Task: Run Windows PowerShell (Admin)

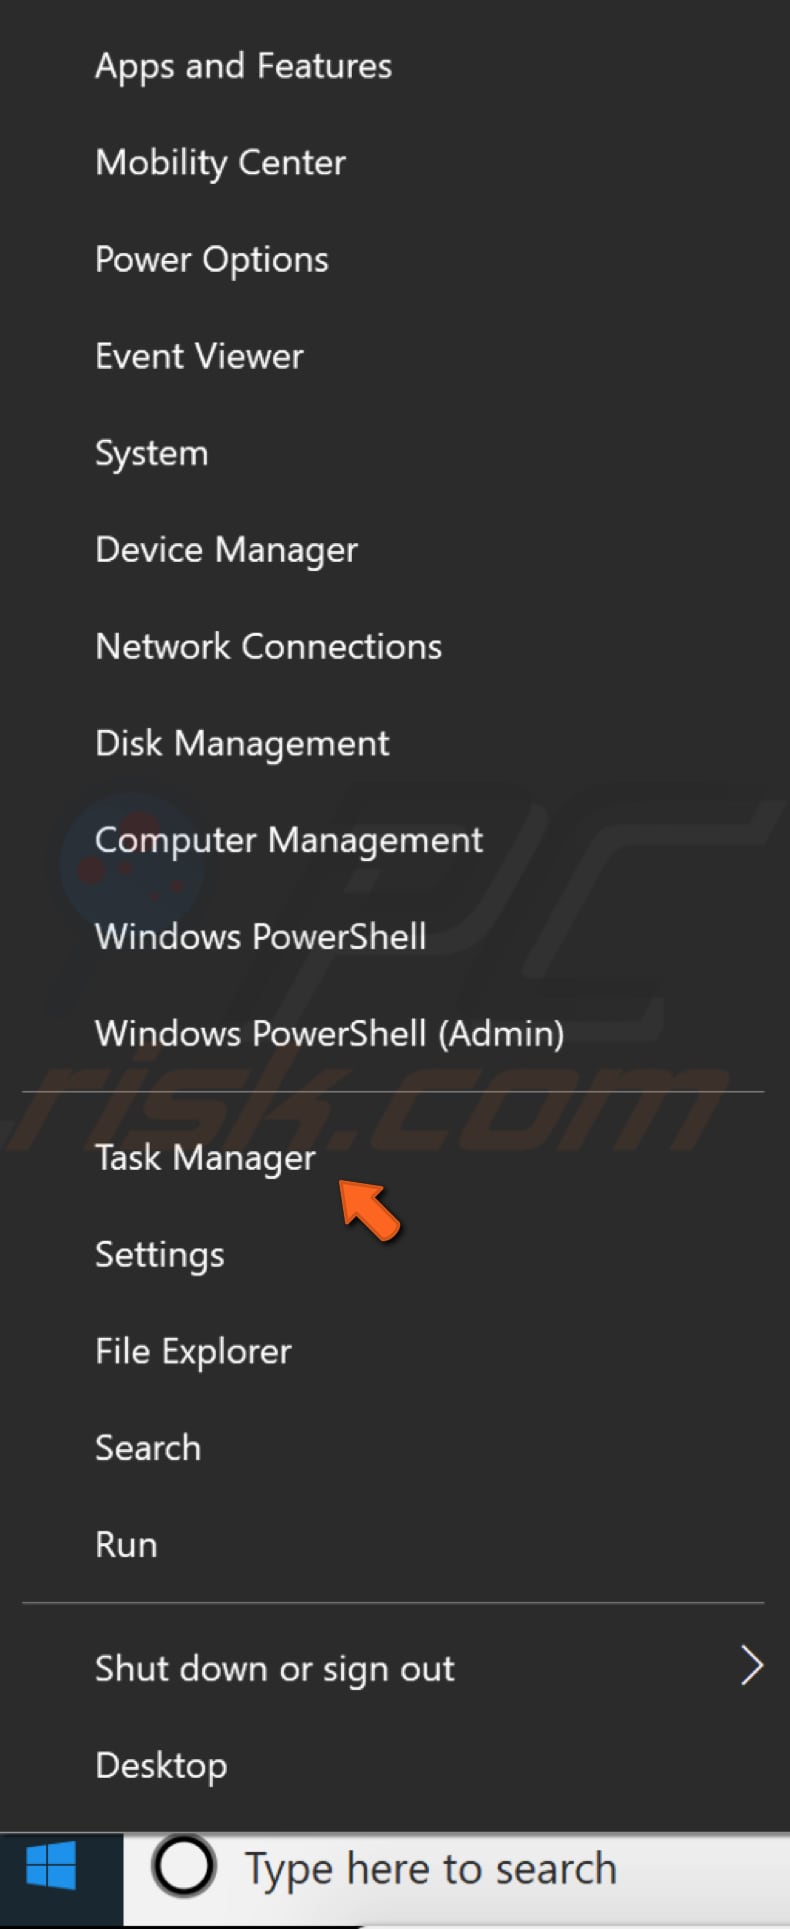Action: pos(329,1033)
